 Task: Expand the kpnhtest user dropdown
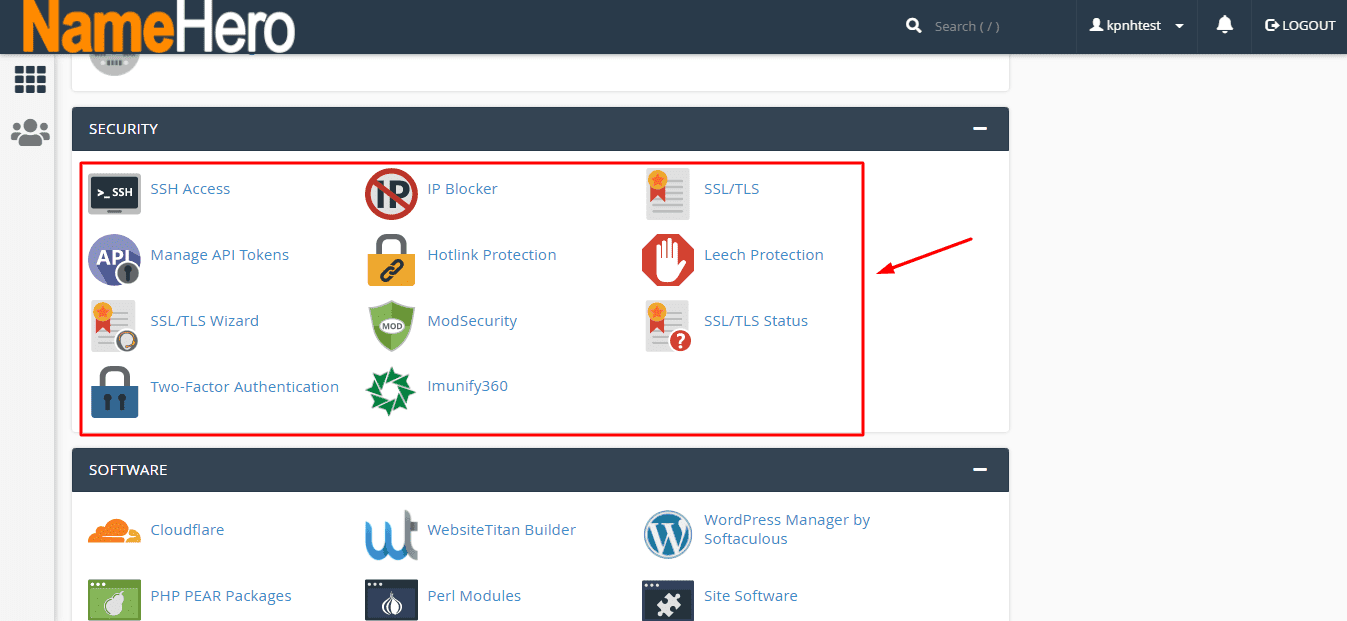coord(1137,26)
